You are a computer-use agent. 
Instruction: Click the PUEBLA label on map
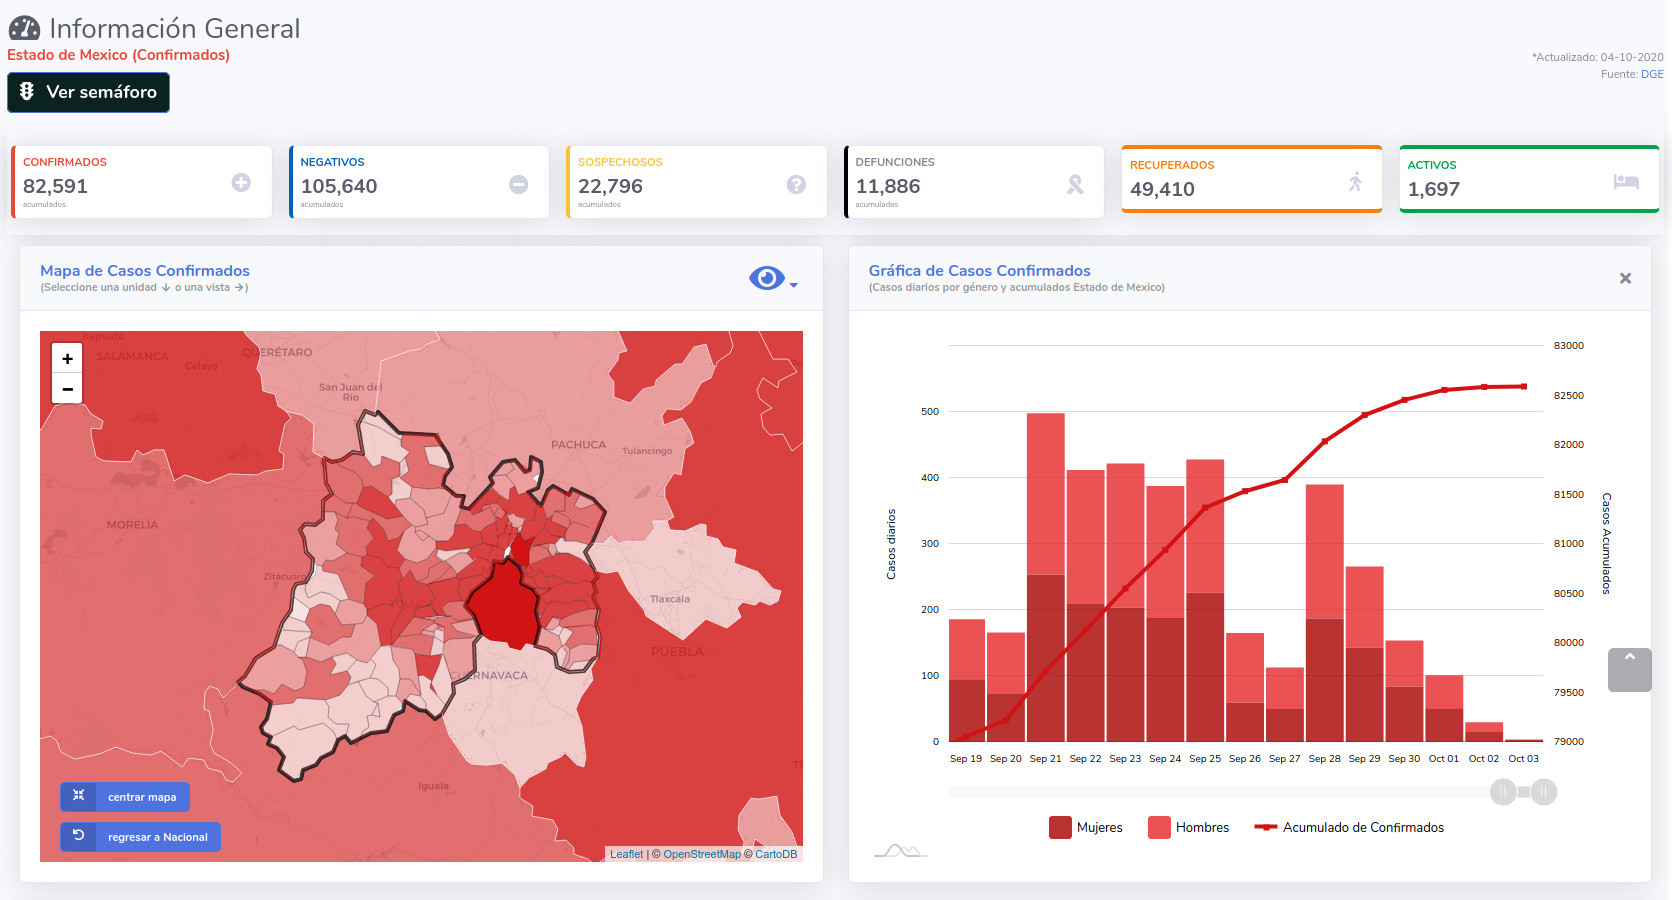coord(677,652)
